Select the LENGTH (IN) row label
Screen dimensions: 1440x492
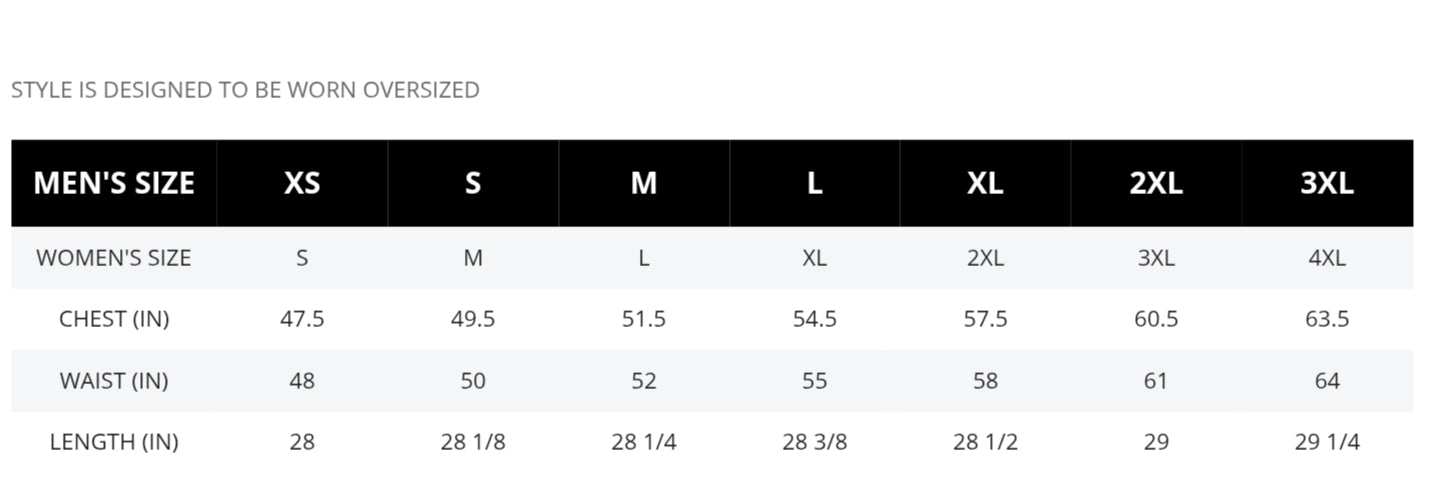point(114,442)
